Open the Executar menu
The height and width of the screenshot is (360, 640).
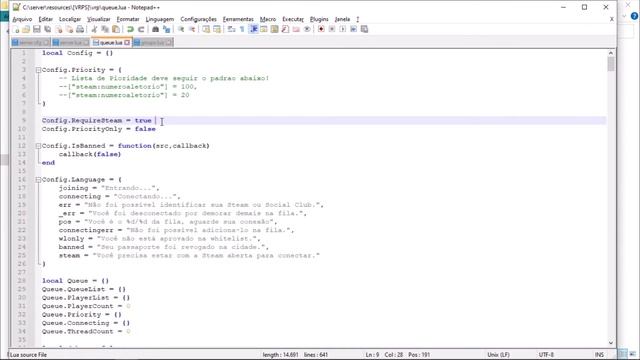click(293, 19)
